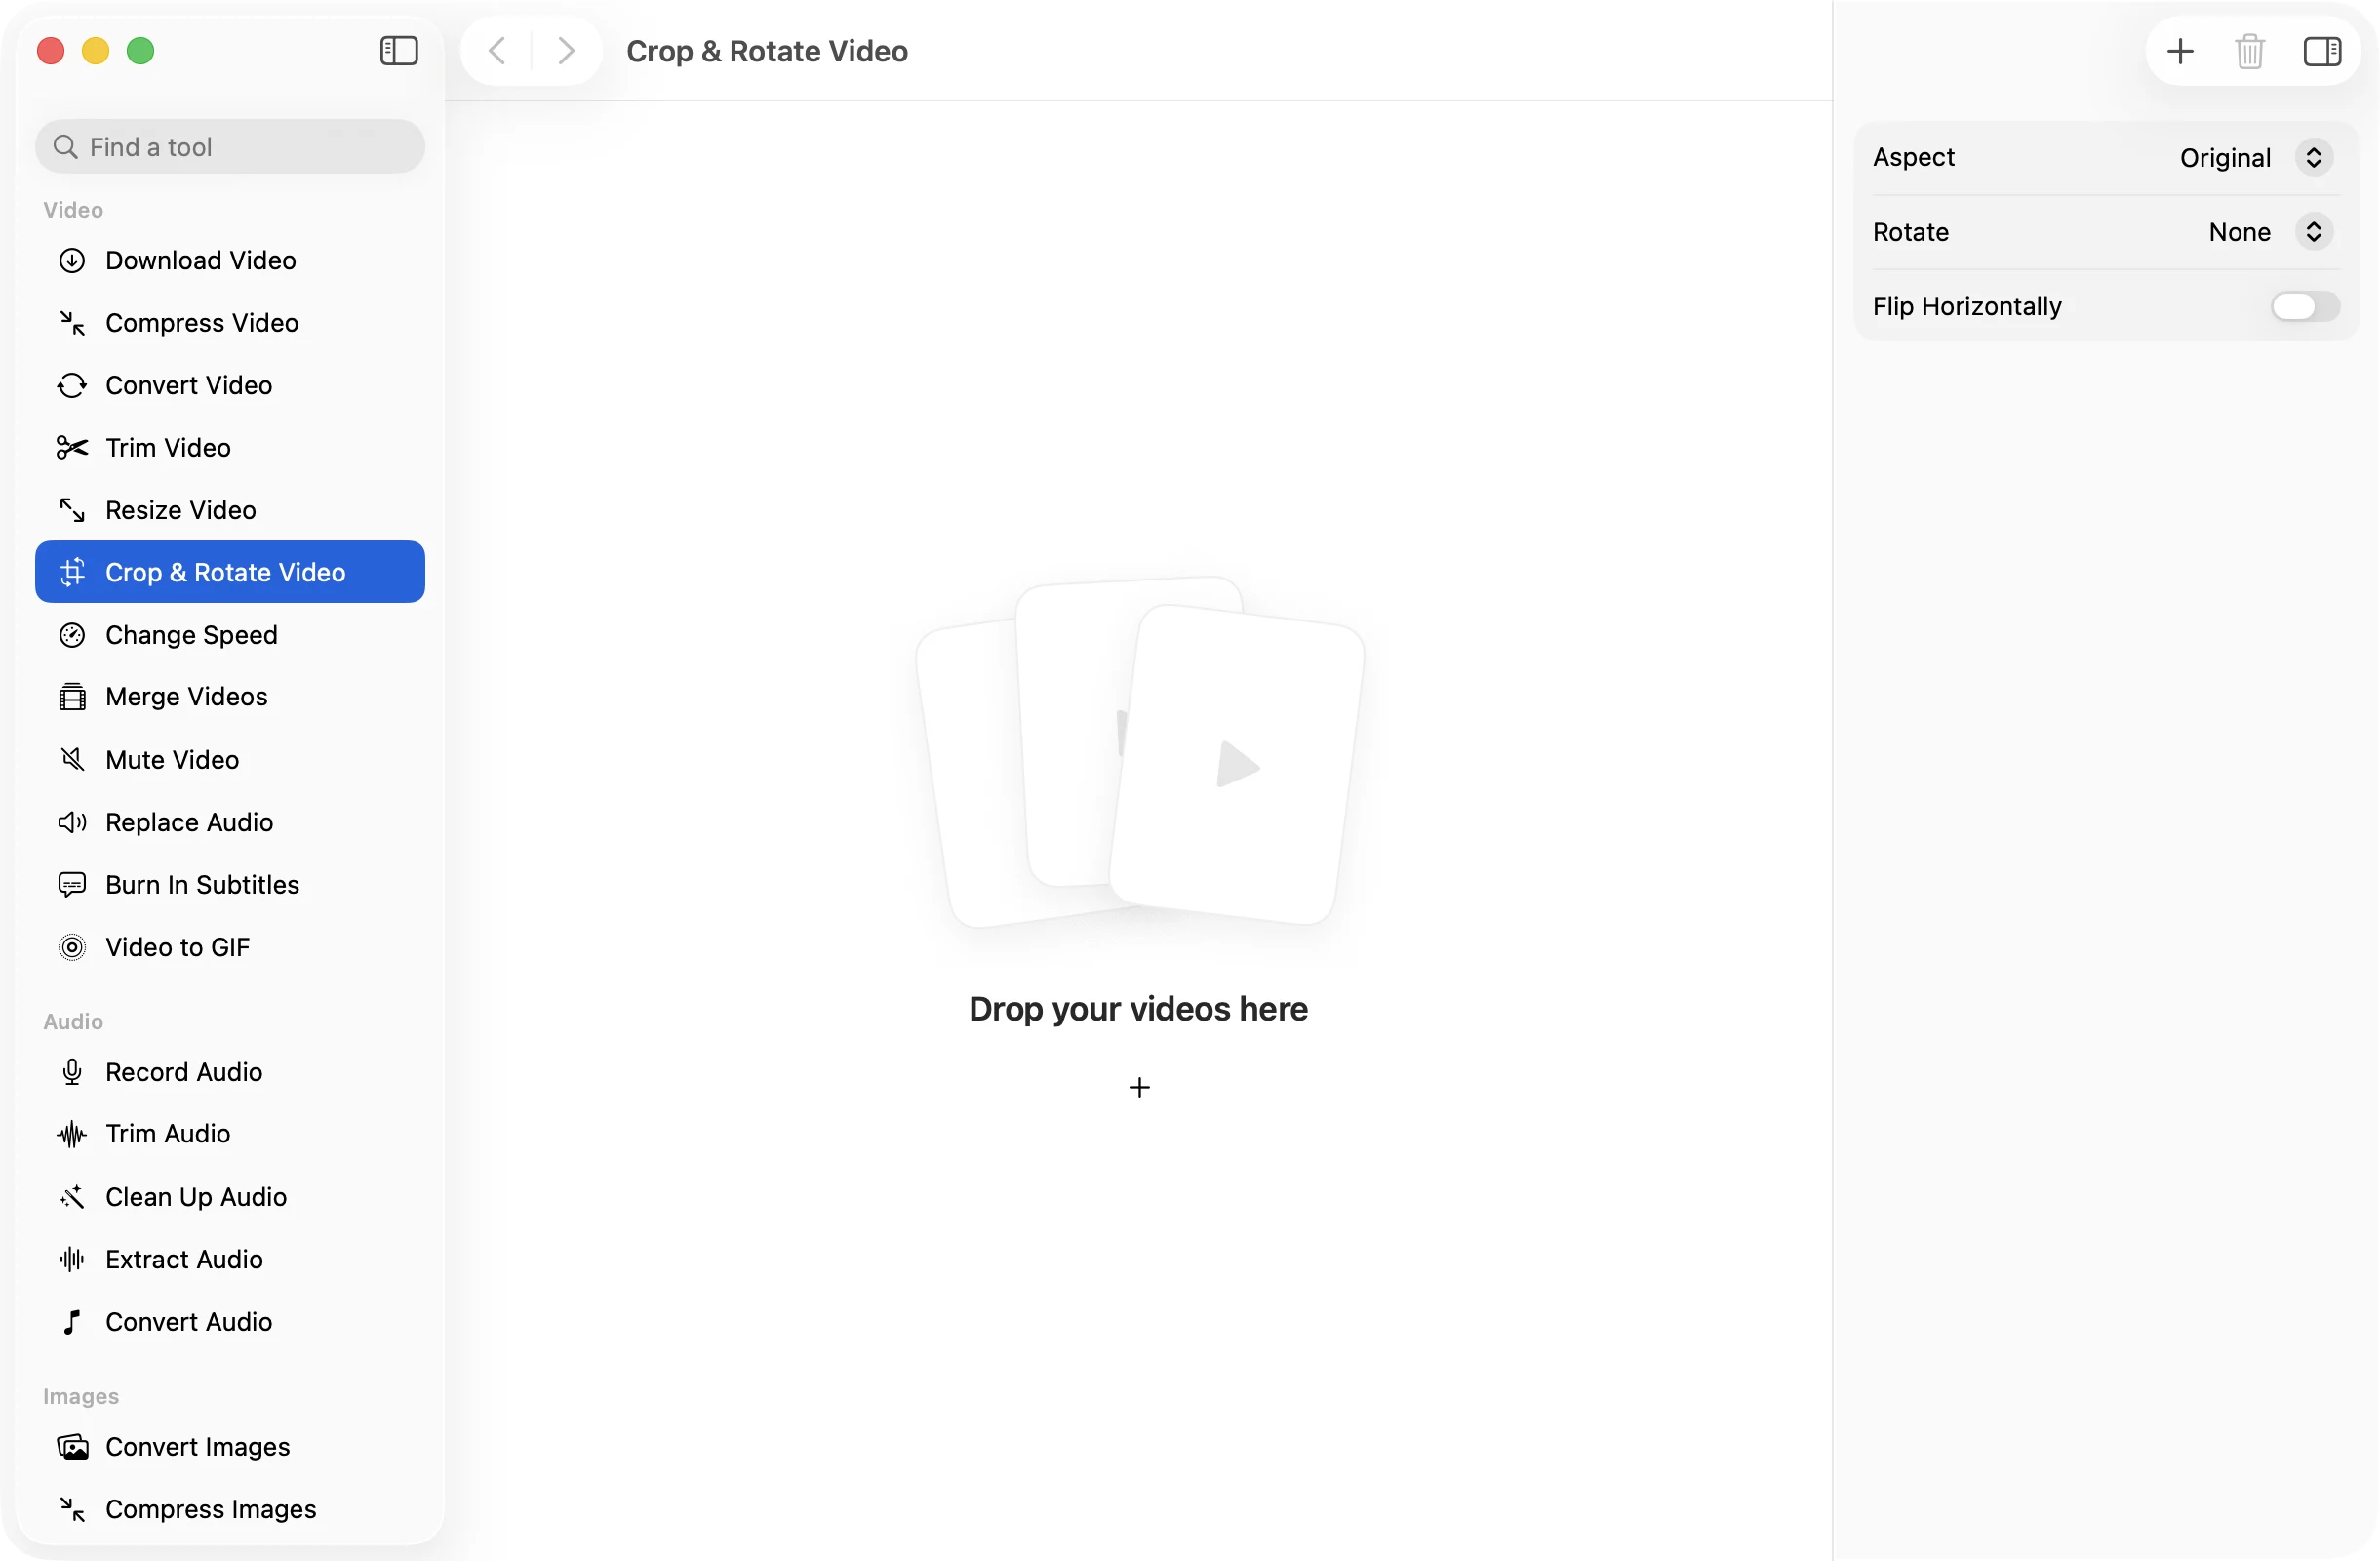The image size is (2380, 1561).
Task: Click the Trim Audio waveform icon
Action: point(72,1134)
